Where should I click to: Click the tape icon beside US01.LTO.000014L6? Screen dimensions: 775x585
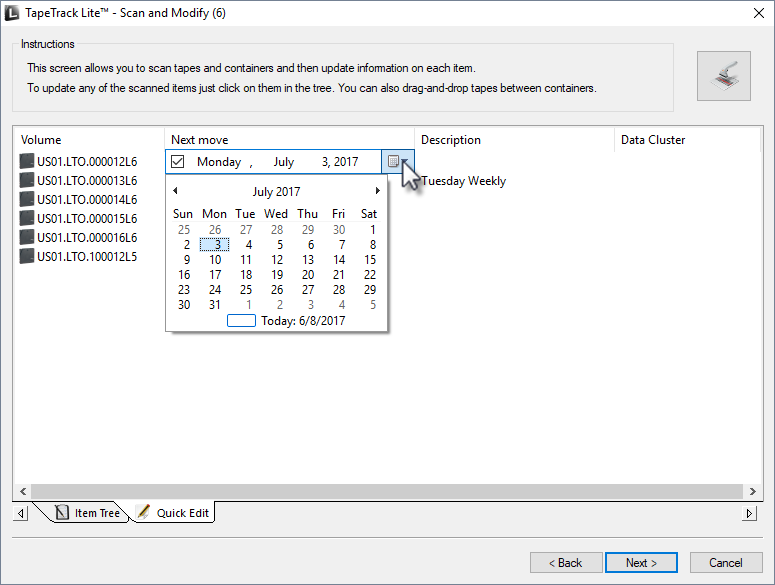pos(27,200)
